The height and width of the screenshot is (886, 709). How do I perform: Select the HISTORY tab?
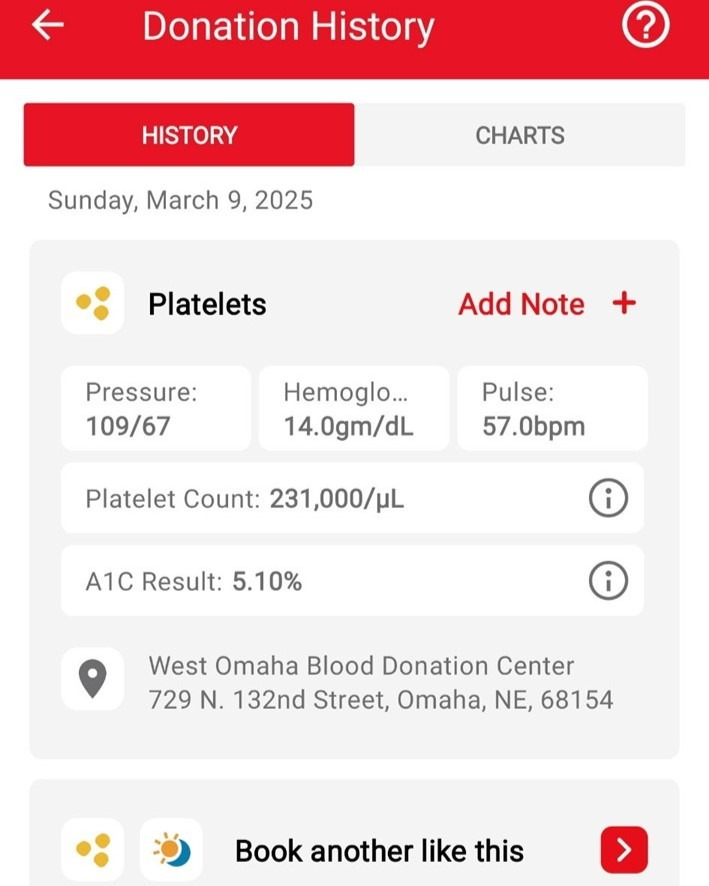click(x=189, y=135)
